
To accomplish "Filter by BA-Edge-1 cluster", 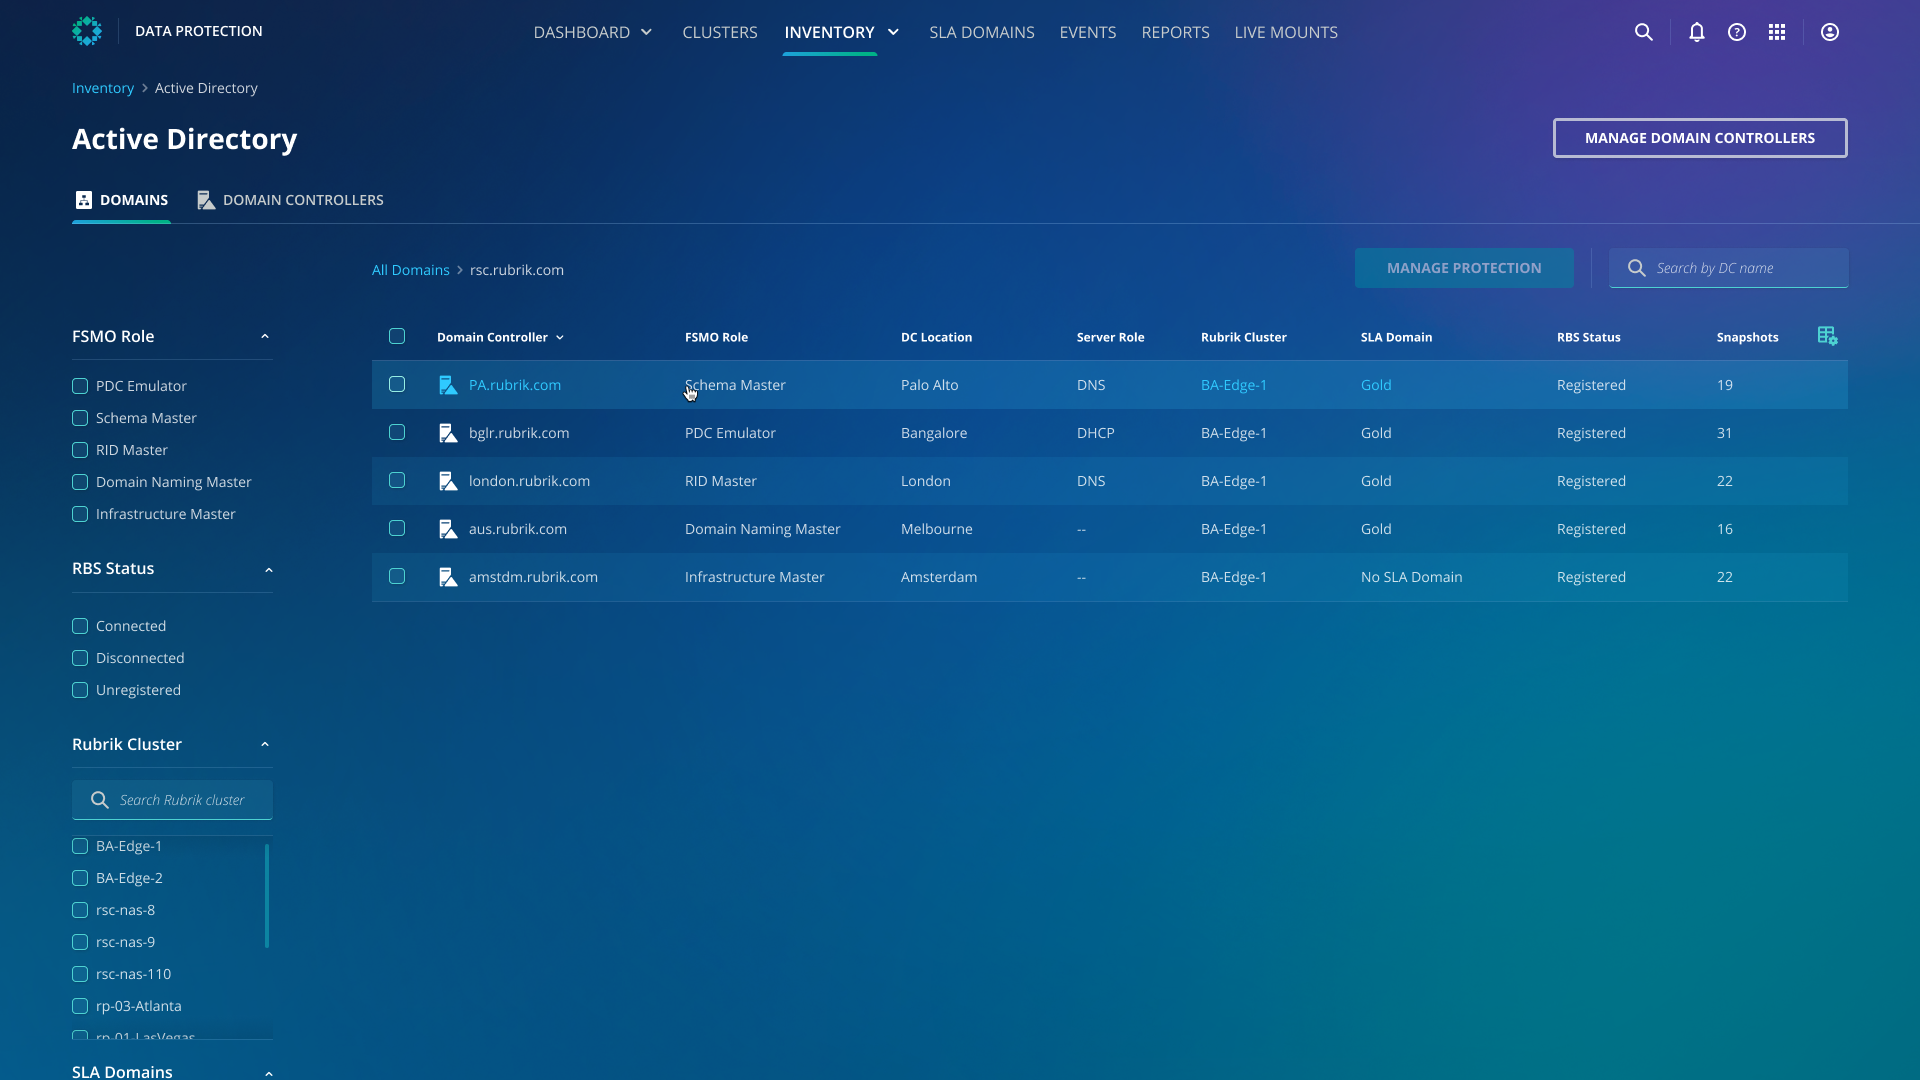I will tap(80, 846).
